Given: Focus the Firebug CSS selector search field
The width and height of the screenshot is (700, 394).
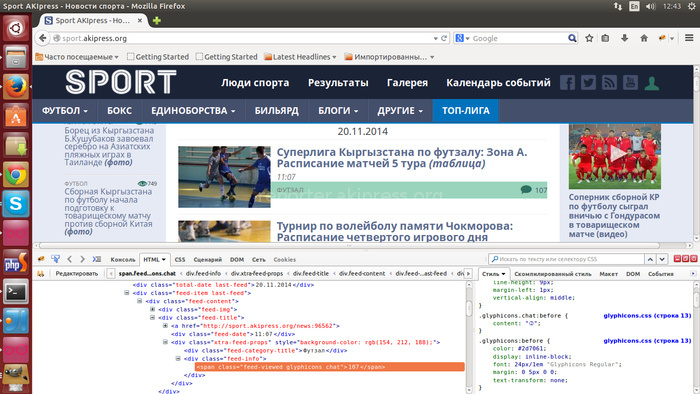Looking at the screenshot, I should click(566, 259).
